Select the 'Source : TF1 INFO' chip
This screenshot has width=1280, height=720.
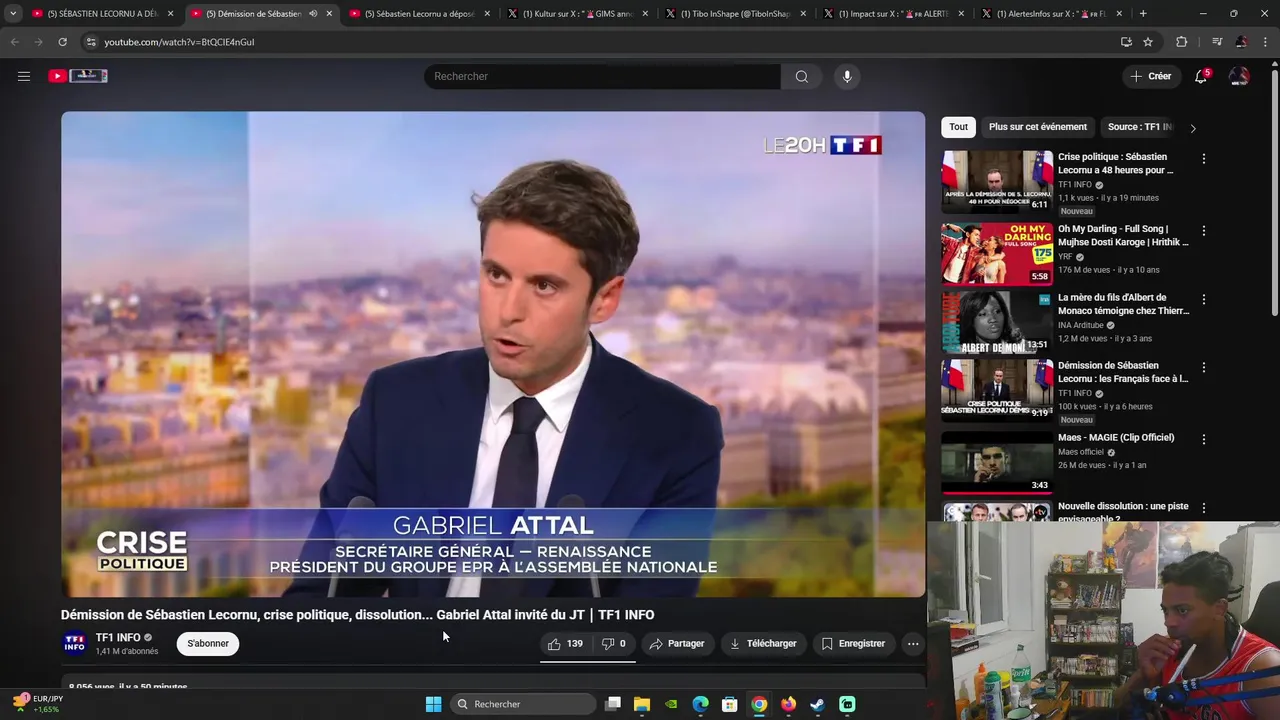click(x=1139, y=127)
